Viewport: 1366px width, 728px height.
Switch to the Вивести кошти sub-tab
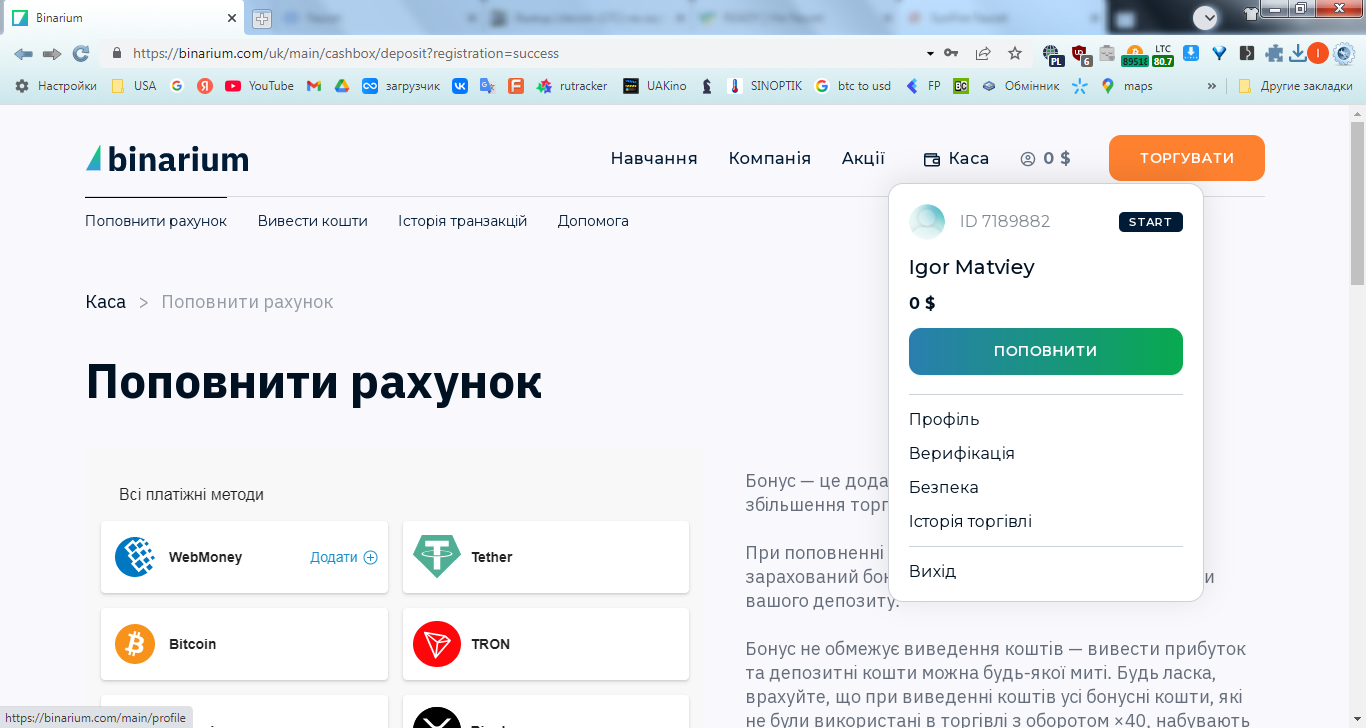(x=313, y=221)
